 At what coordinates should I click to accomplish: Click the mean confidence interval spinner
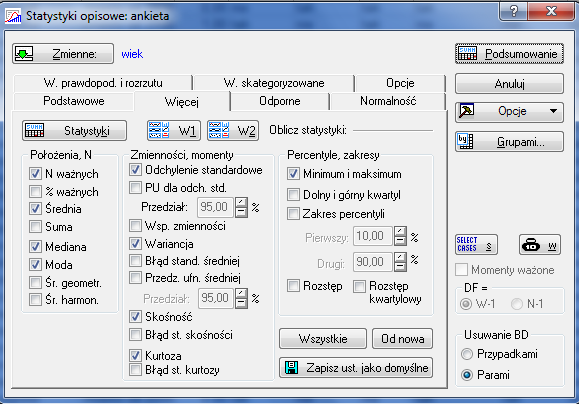241,298
